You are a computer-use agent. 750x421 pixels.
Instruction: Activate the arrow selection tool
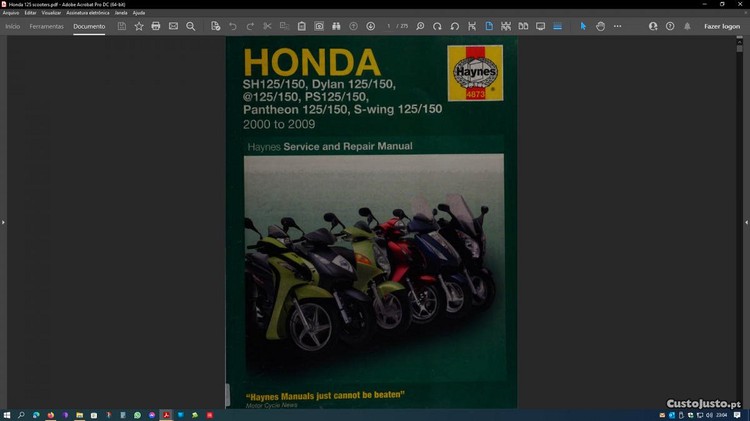(583, 26)
